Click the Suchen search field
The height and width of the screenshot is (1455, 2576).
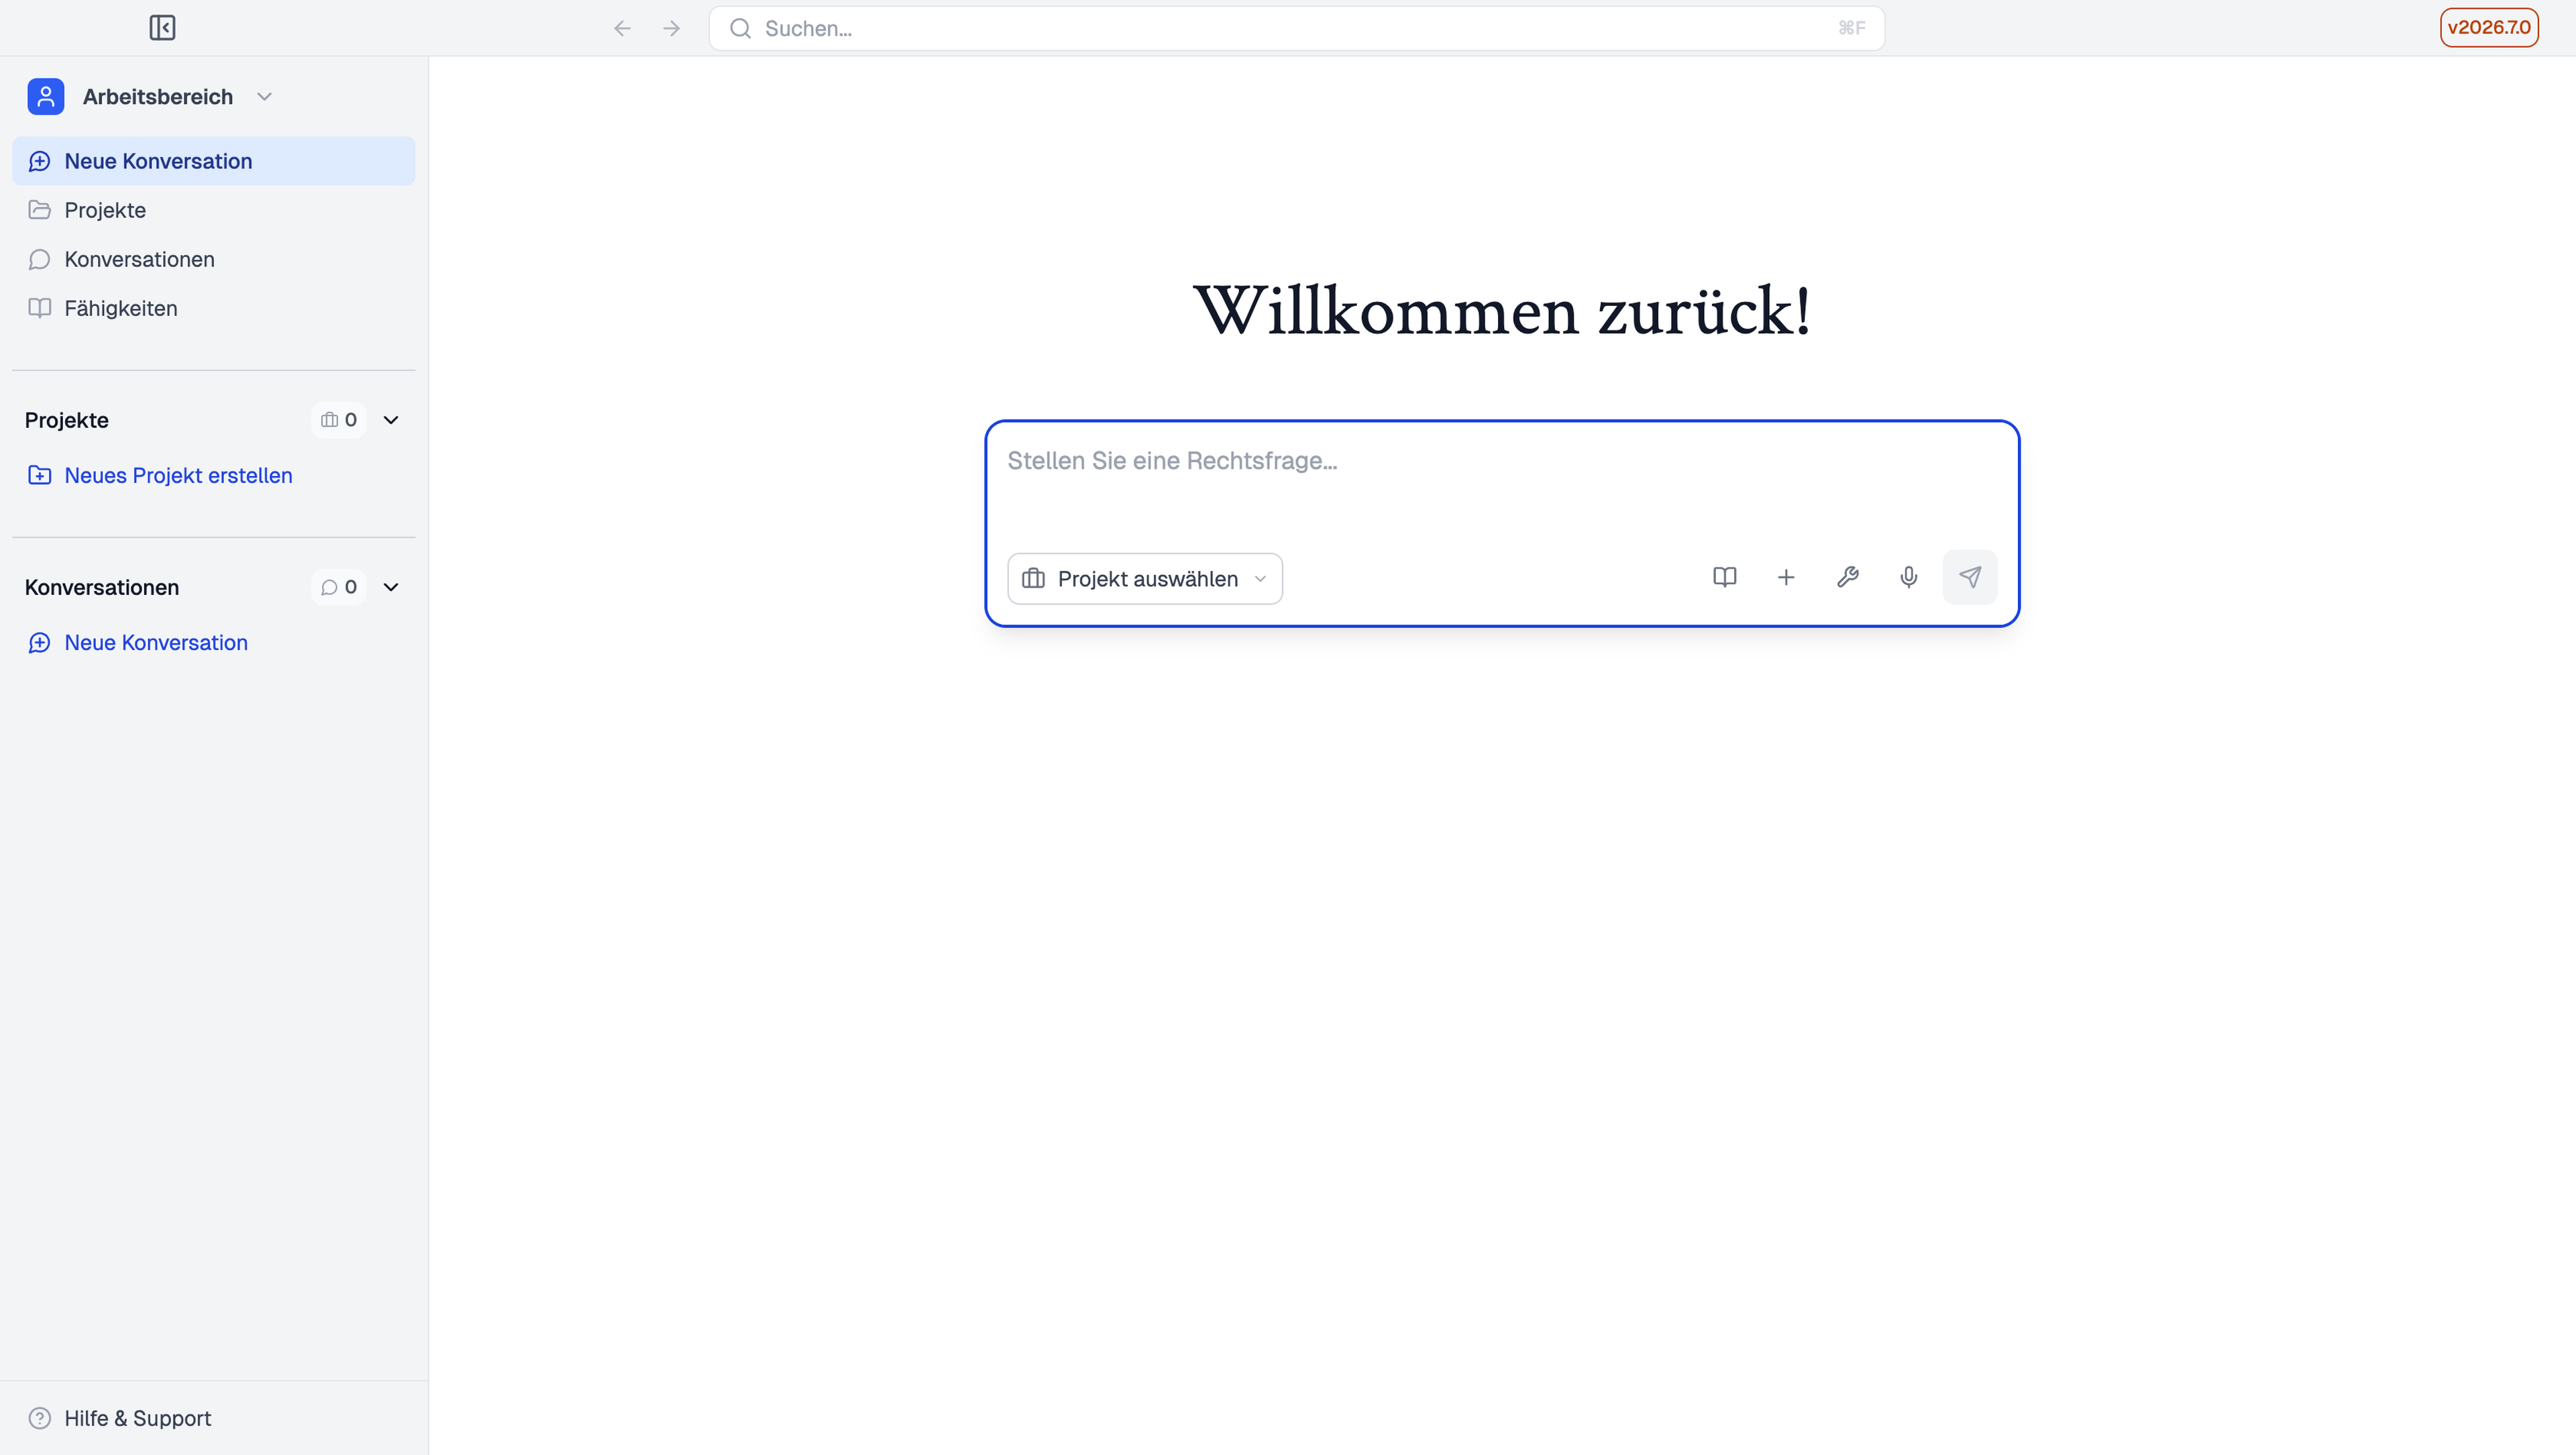tap(1296, 28)
